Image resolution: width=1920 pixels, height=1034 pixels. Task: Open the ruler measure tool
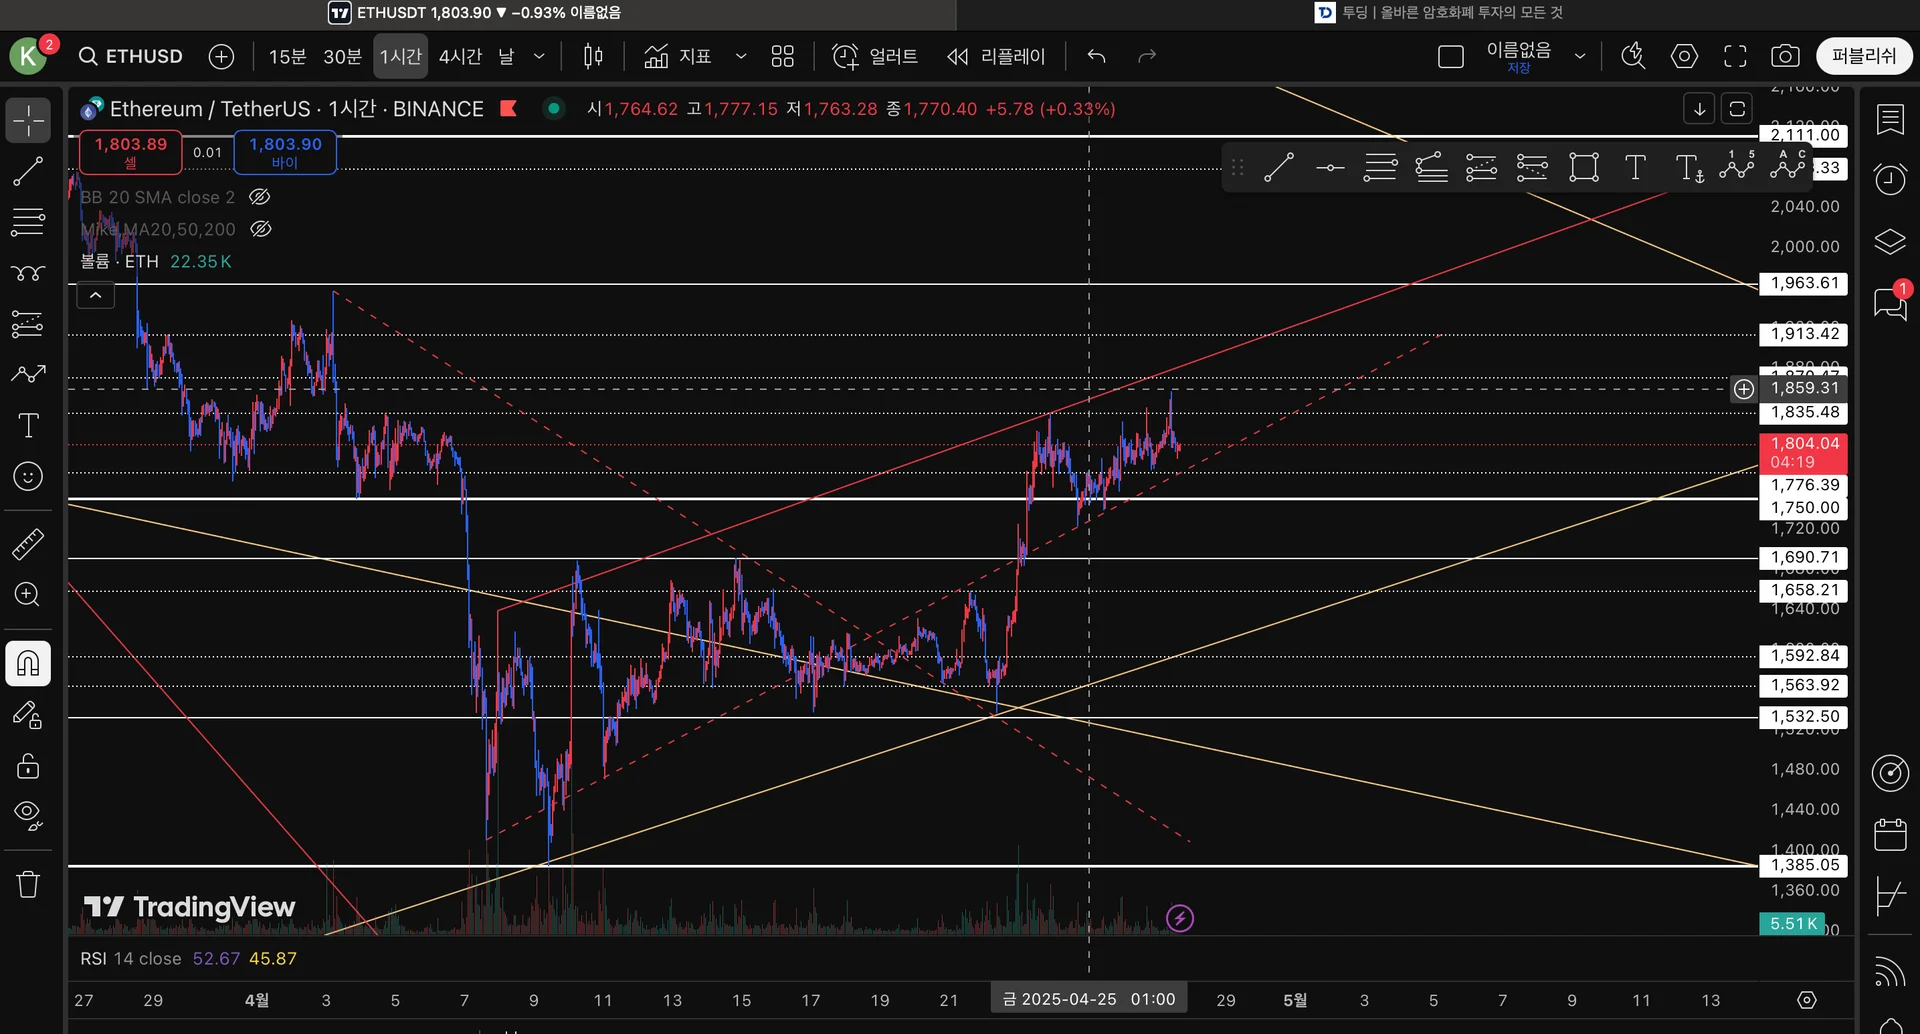pos(28,544)
